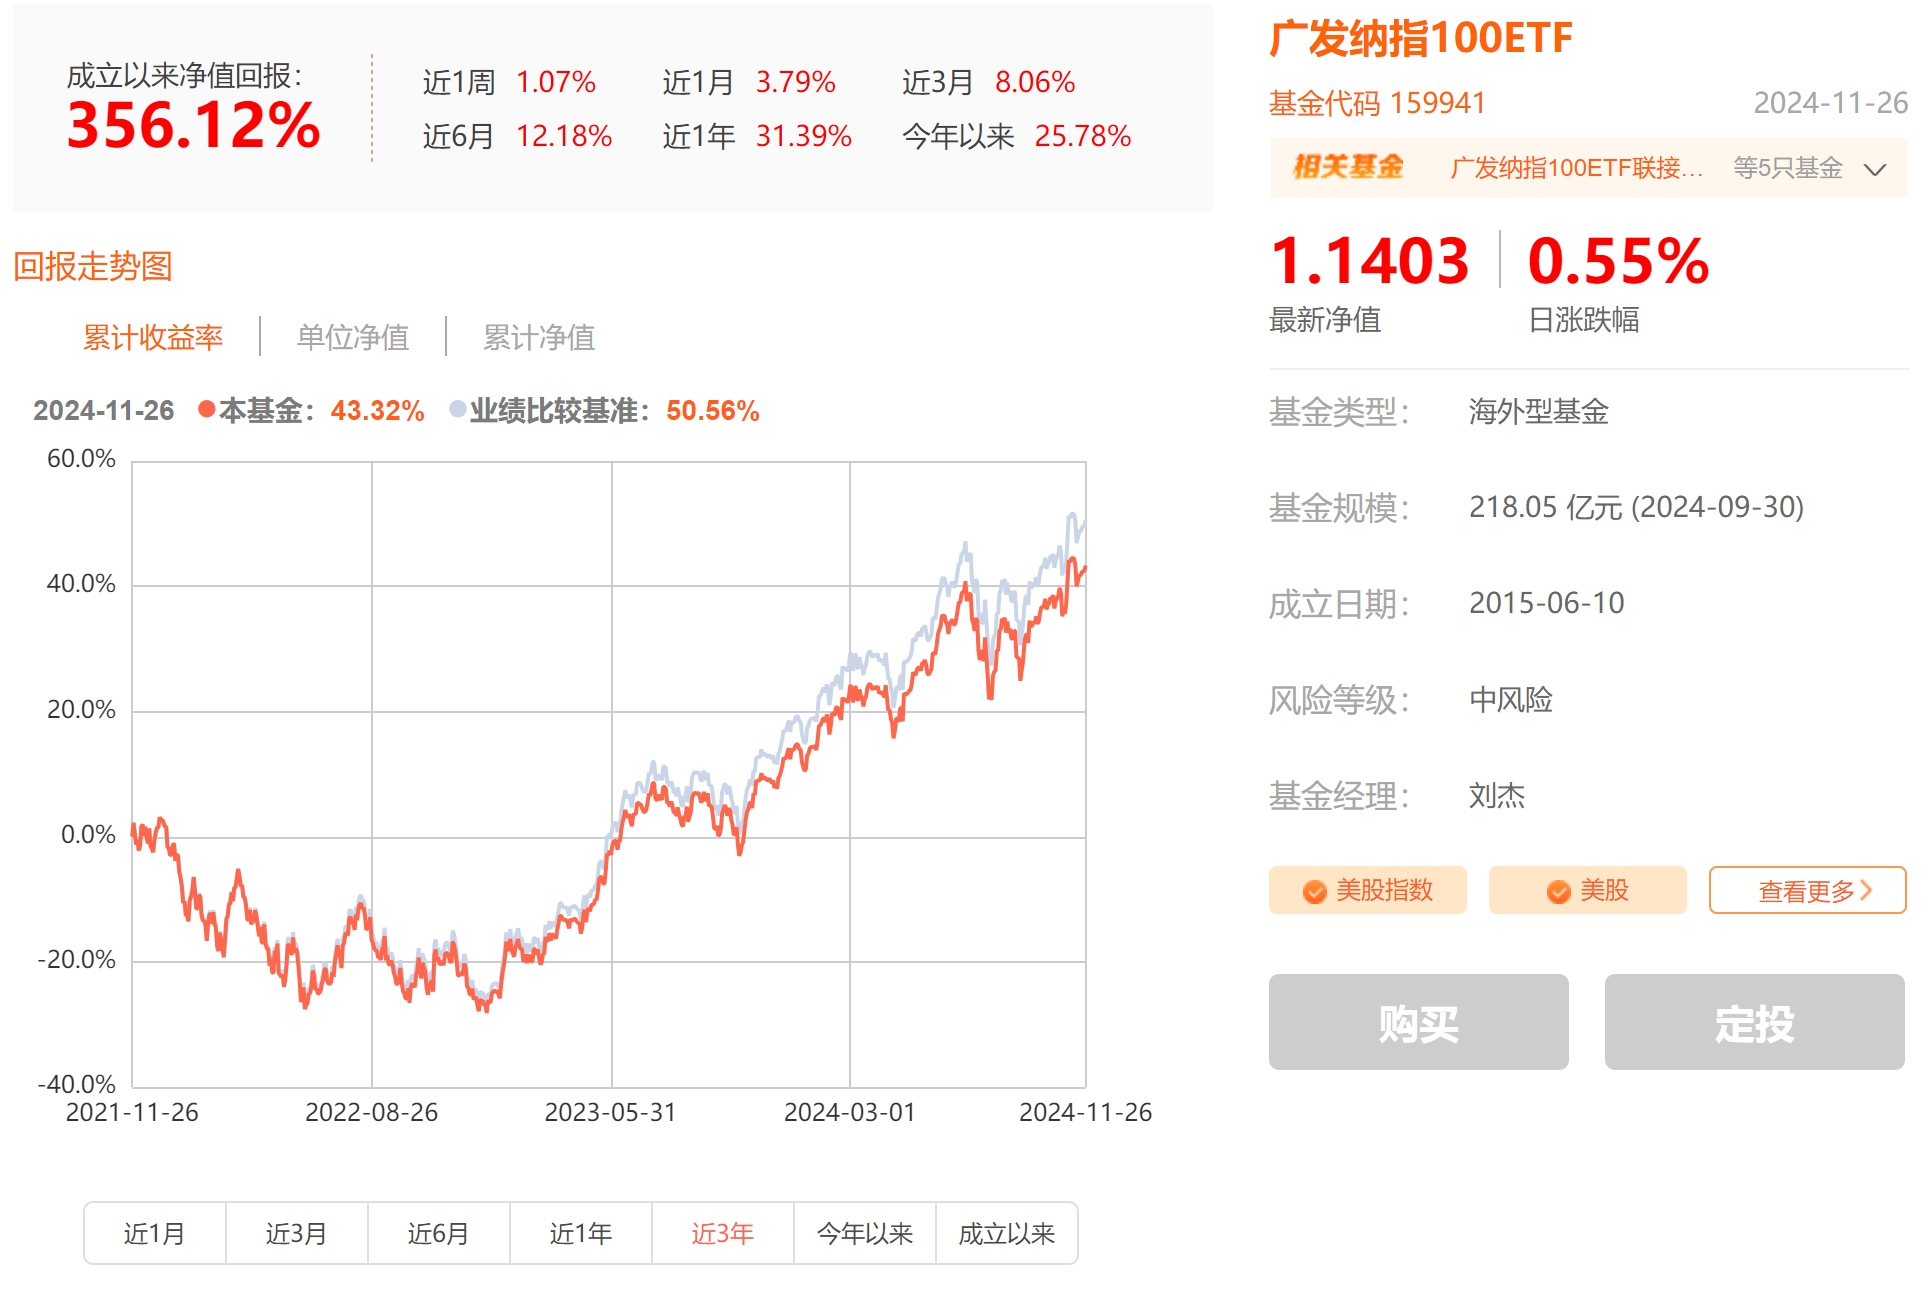This screenshot has width=1925, height=1291.
Task: Select 累计收益率 tab
Action: 153,337
